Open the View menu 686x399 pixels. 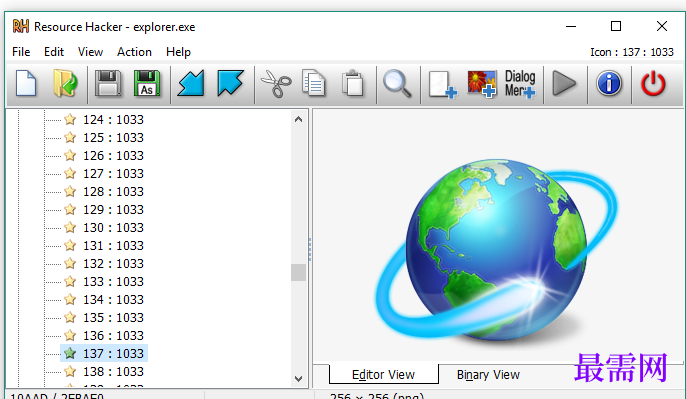coord(91,52)
